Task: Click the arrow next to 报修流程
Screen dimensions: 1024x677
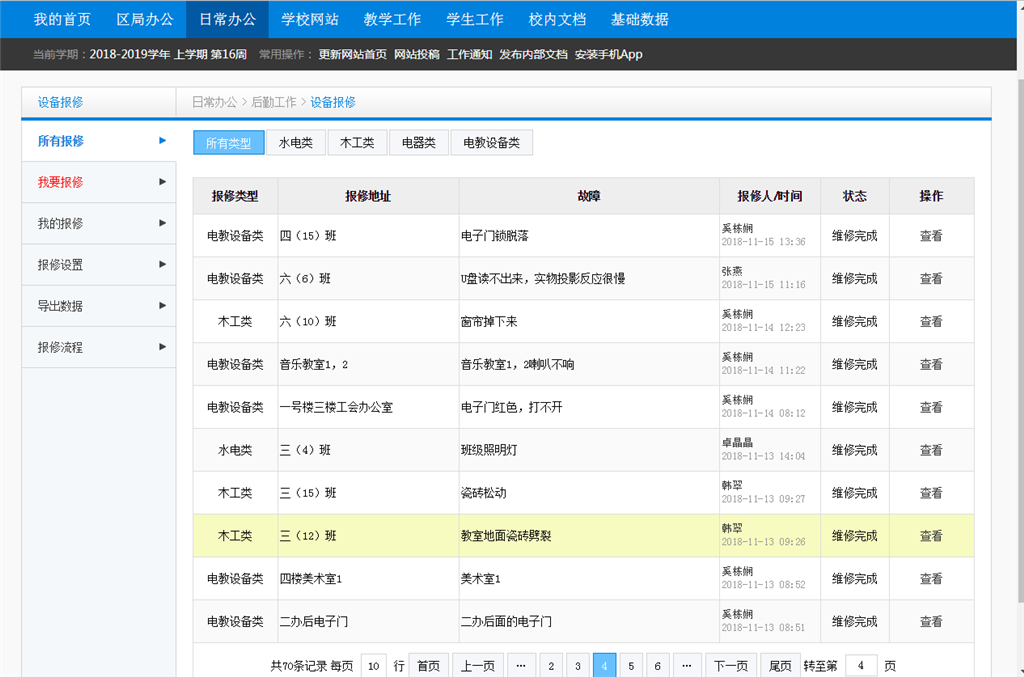Action: tap(163, 346)
